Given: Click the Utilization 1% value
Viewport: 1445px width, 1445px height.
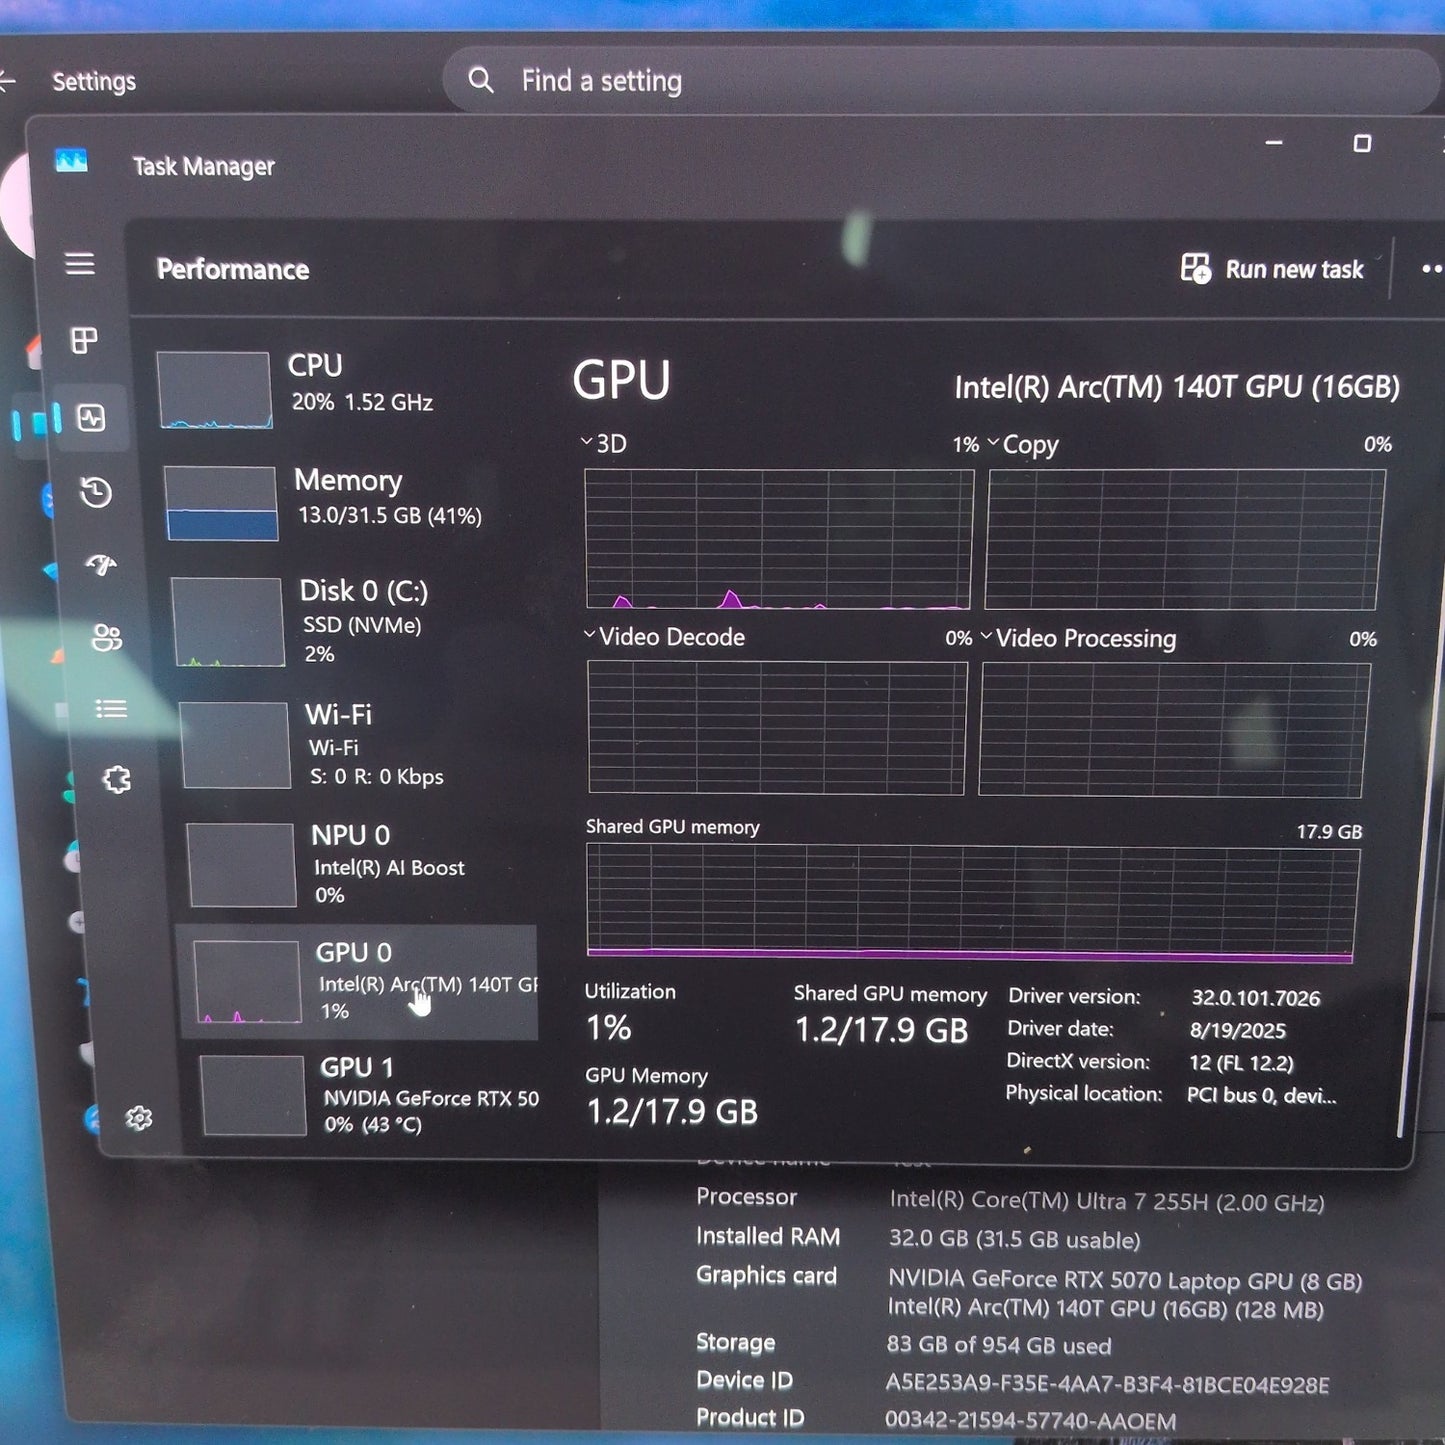Looking at the screenshot, I should [608, 1027].
